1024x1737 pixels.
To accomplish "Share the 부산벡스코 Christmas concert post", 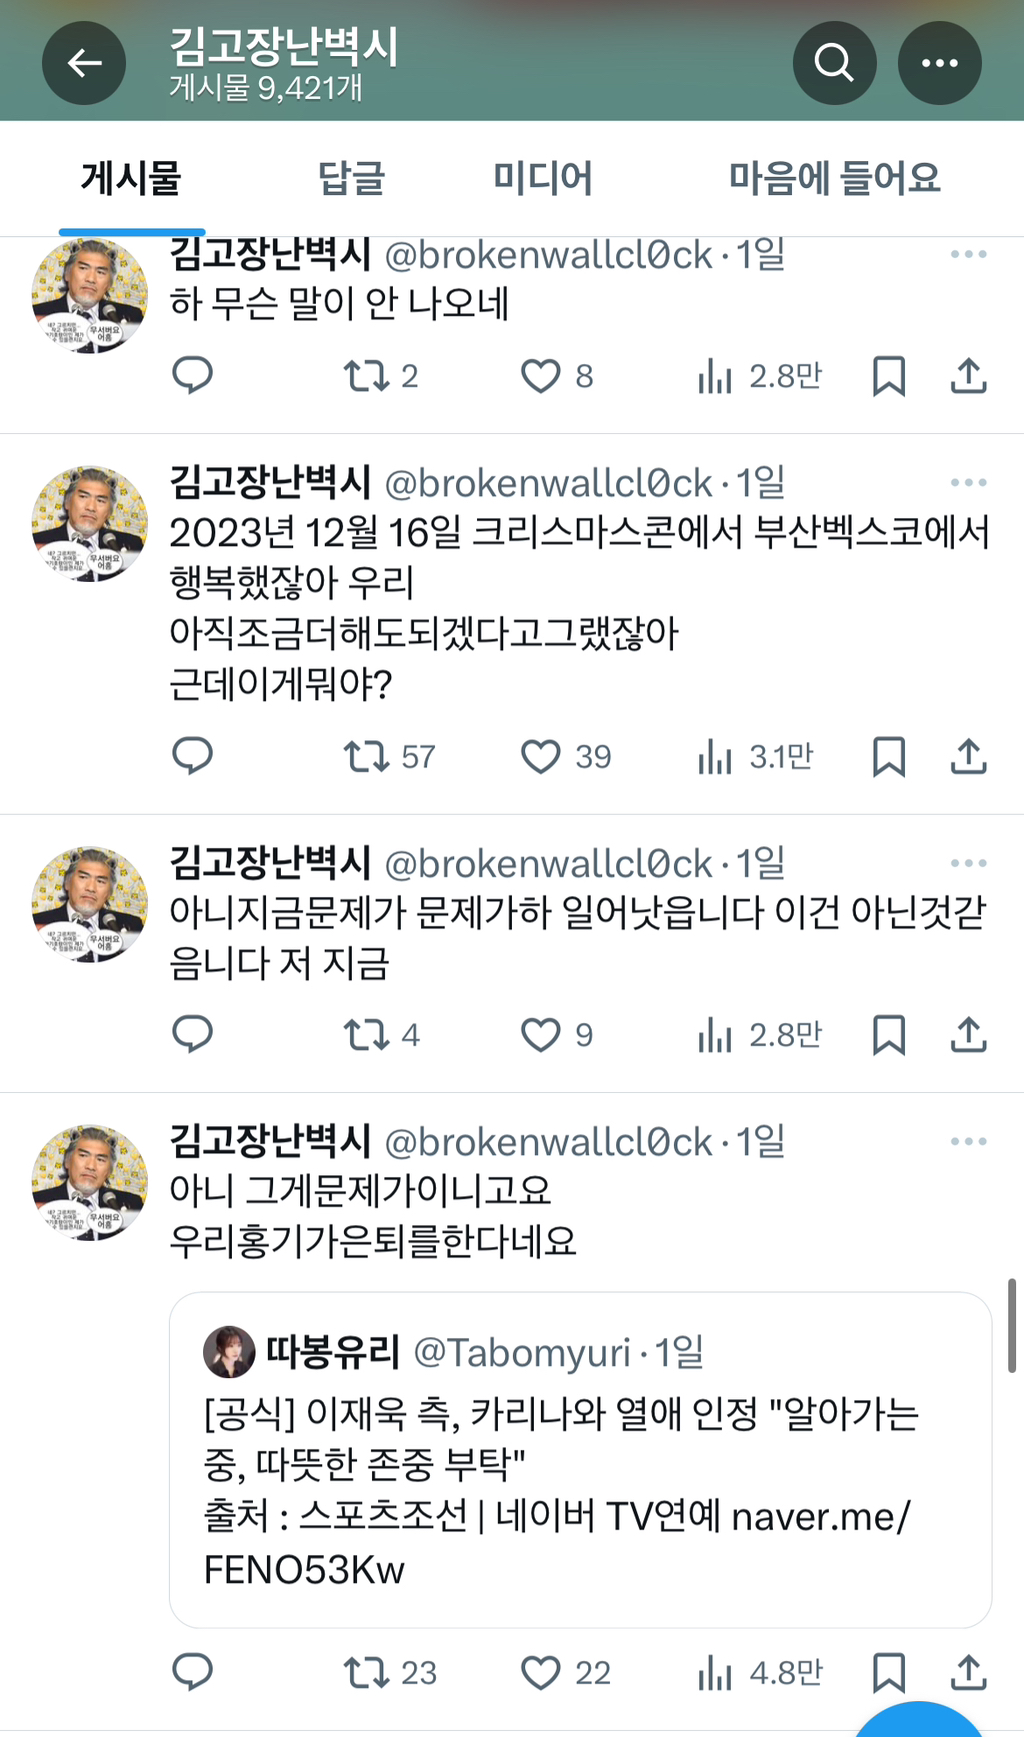I will [968, 757].
